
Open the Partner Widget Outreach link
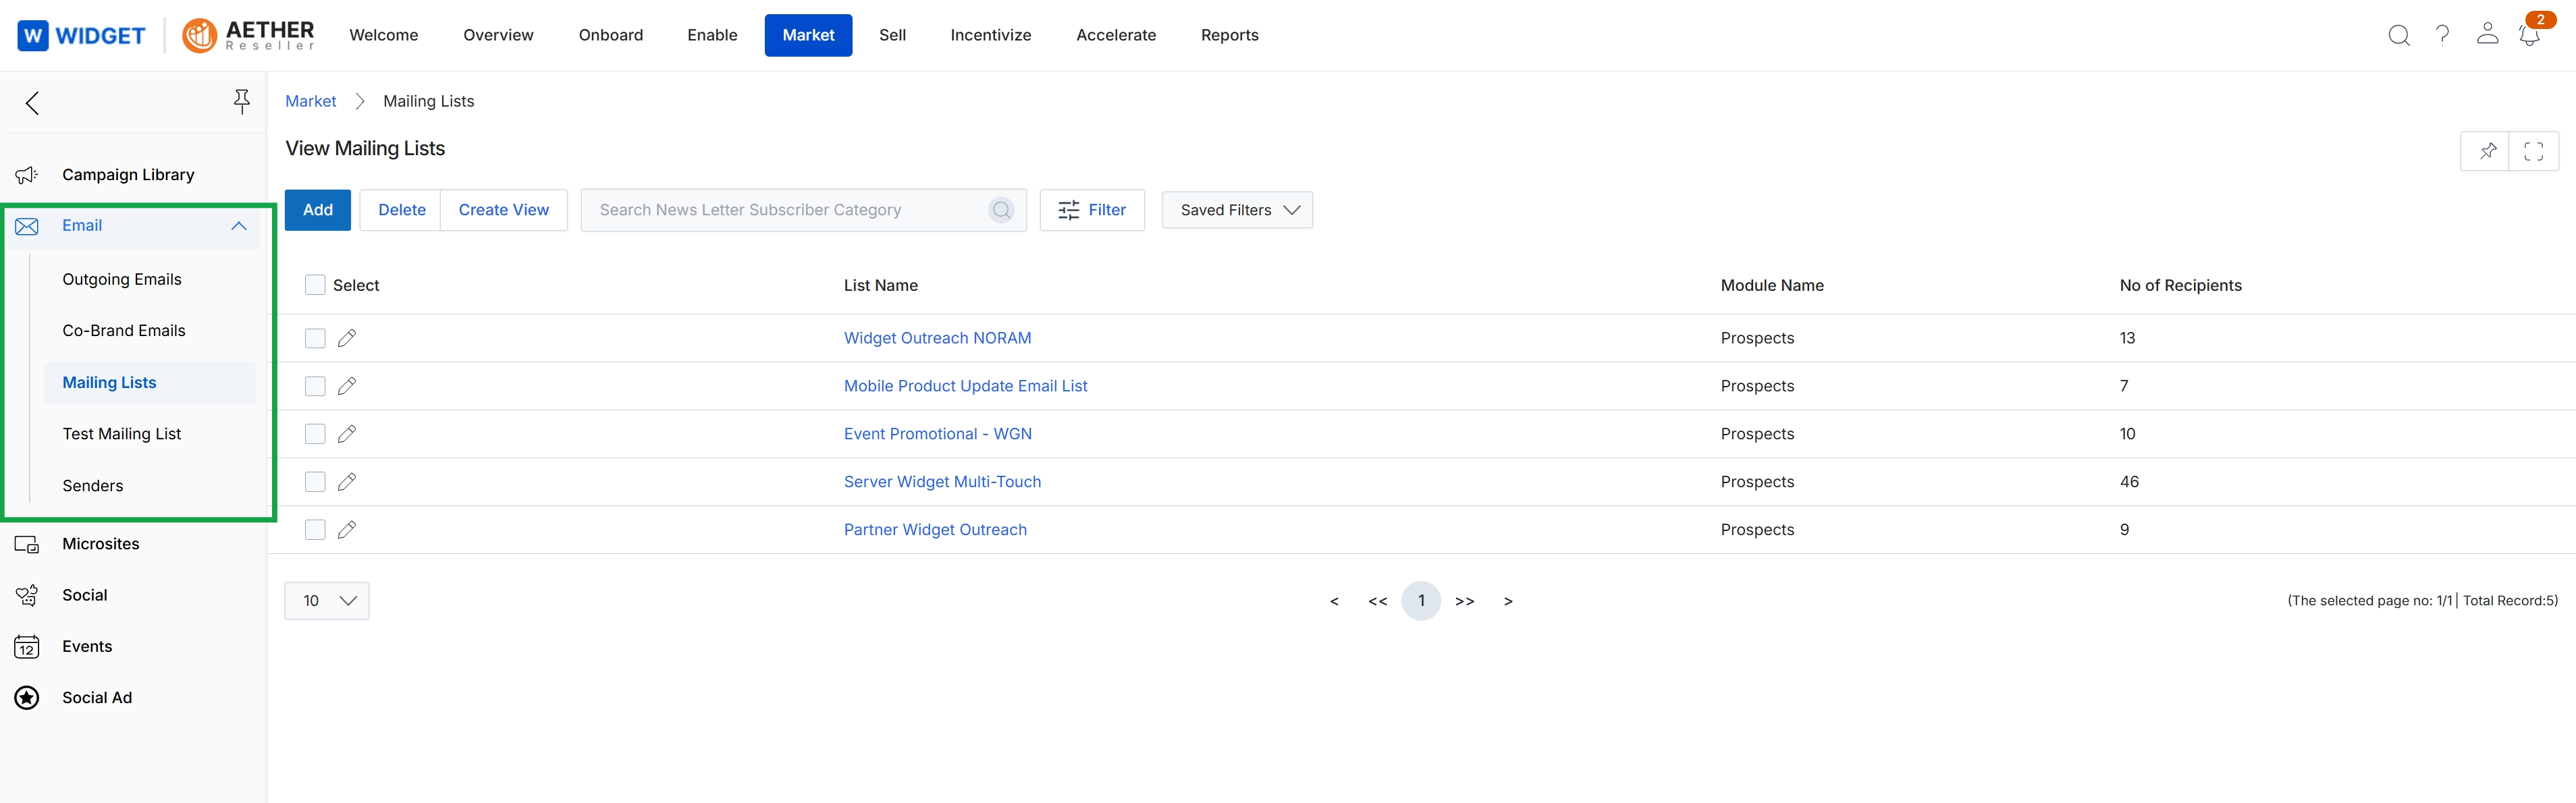[935, 531]
